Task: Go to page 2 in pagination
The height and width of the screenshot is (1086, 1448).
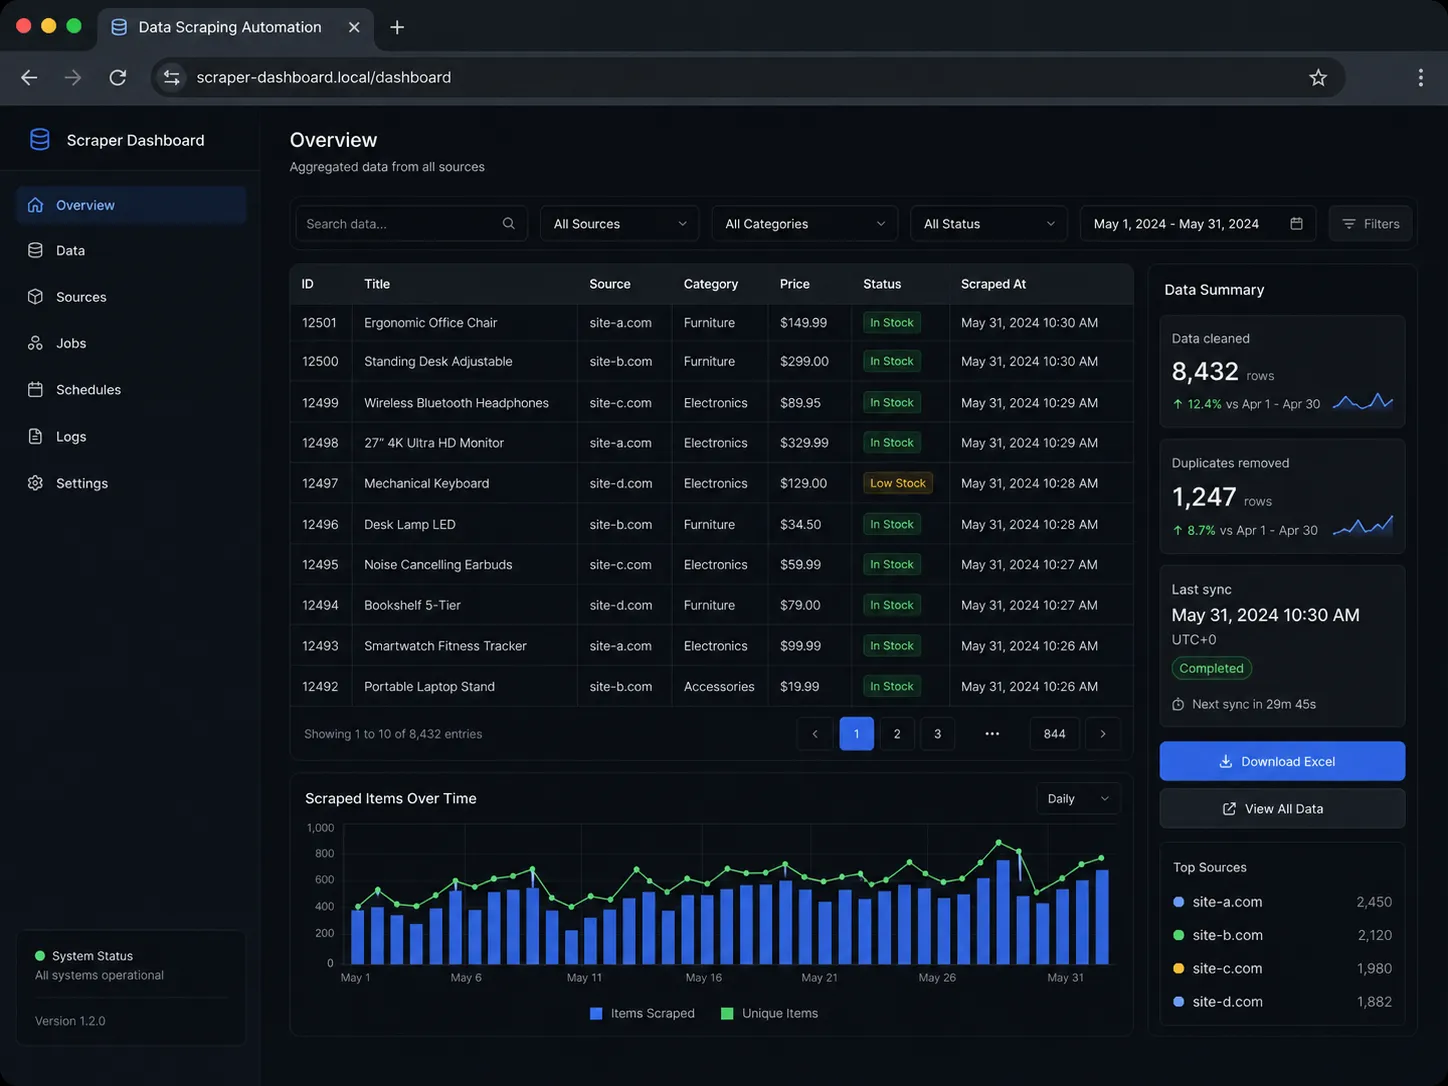Action: (x=897, y=734)
